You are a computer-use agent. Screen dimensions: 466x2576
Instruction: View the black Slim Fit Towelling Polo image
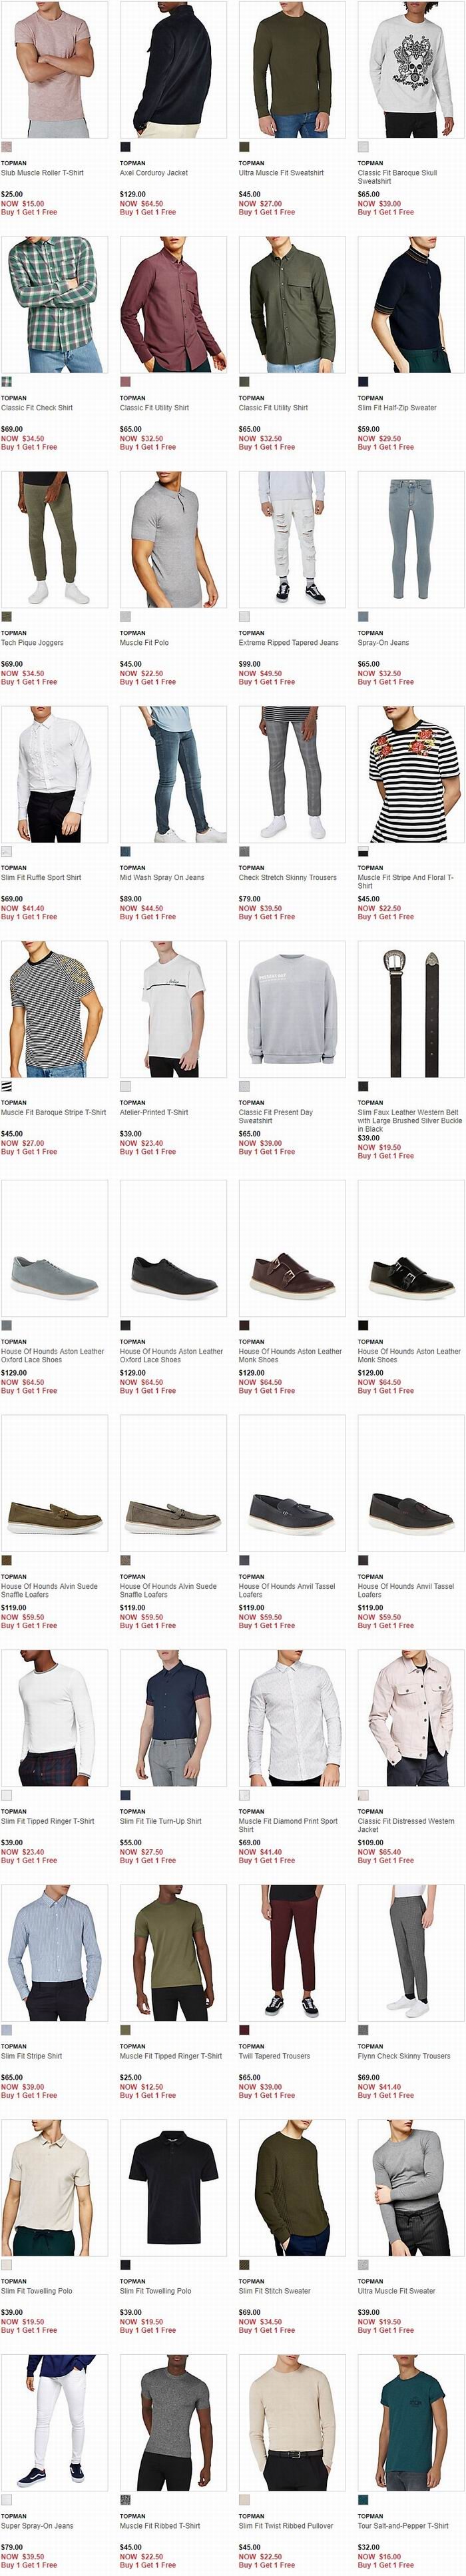coord(173,2188)
